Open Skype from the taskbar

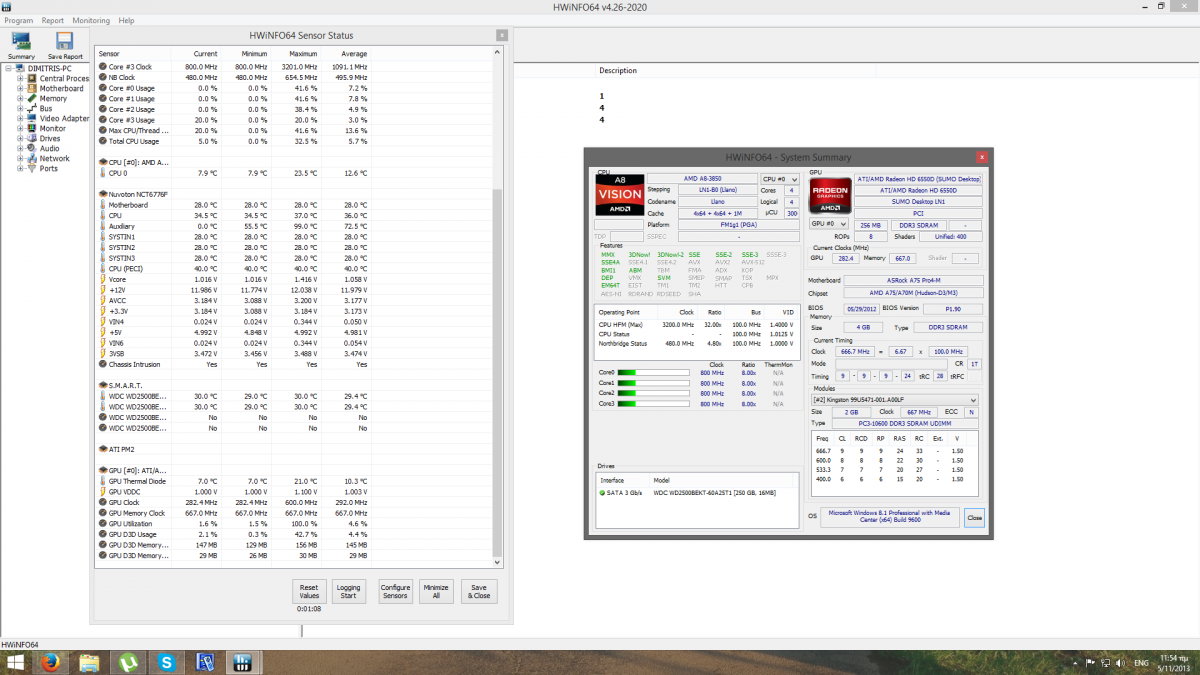[x=166, y=662]
